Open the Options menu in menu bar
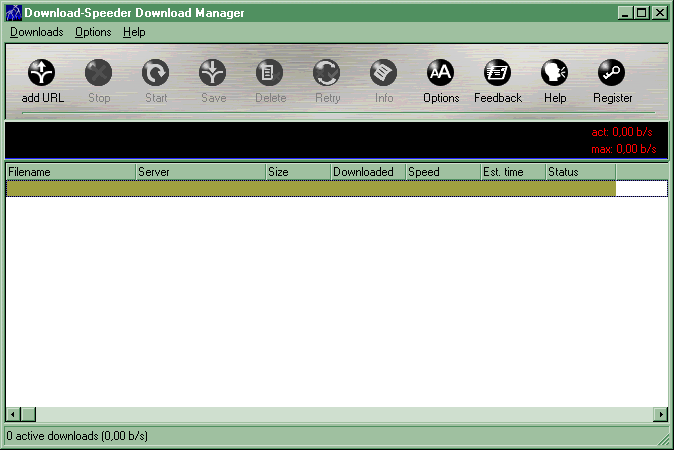674x450 pixels. pyautogui.click(x=93, y=32)
